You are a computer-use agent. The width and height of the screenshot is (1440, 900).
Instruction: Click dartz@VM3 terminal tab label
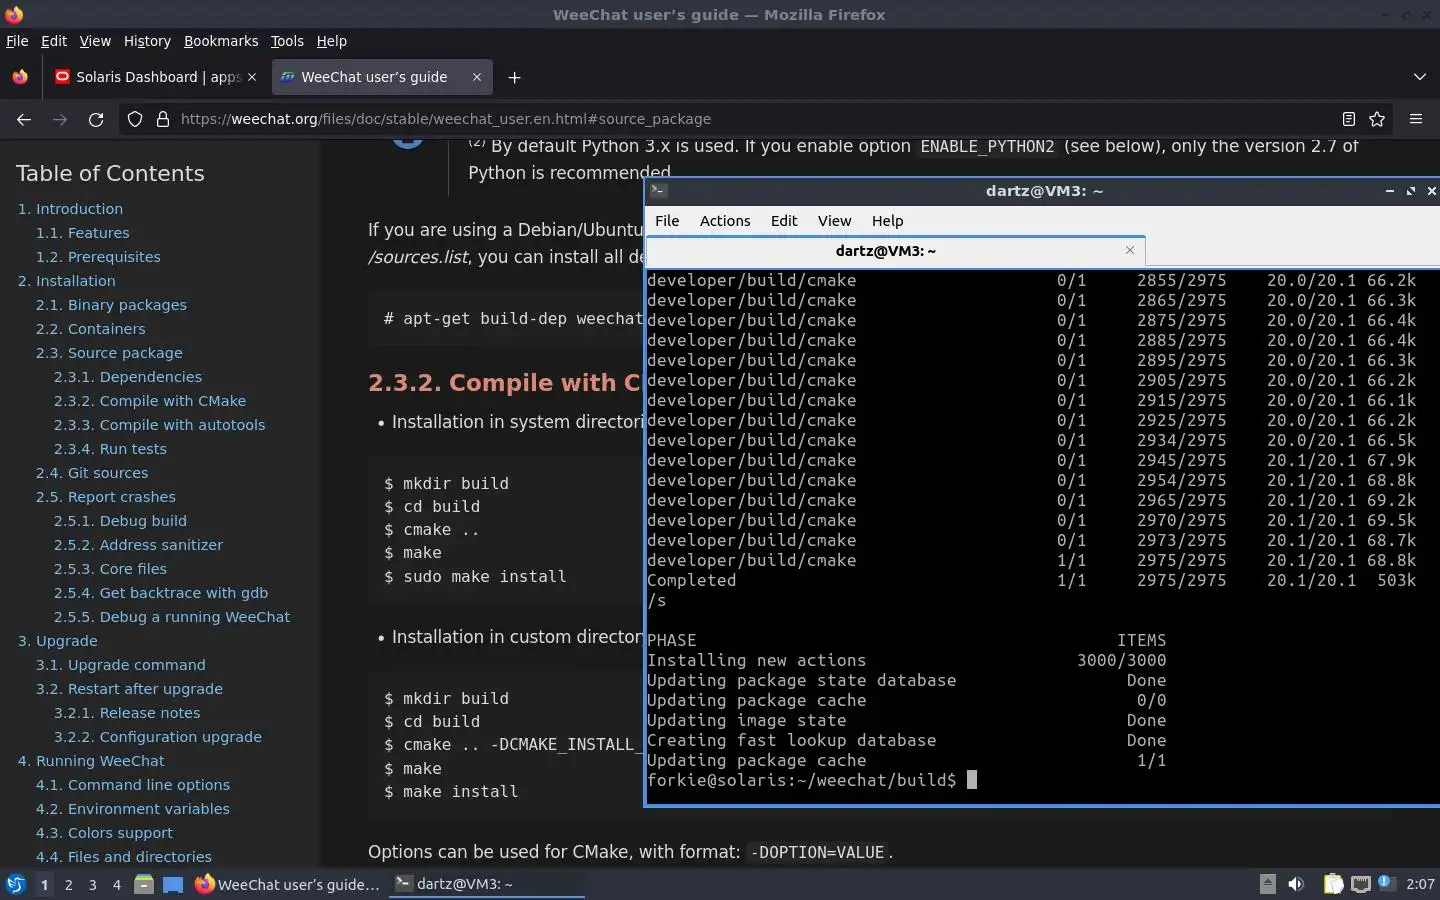click(x=886, y=251)
